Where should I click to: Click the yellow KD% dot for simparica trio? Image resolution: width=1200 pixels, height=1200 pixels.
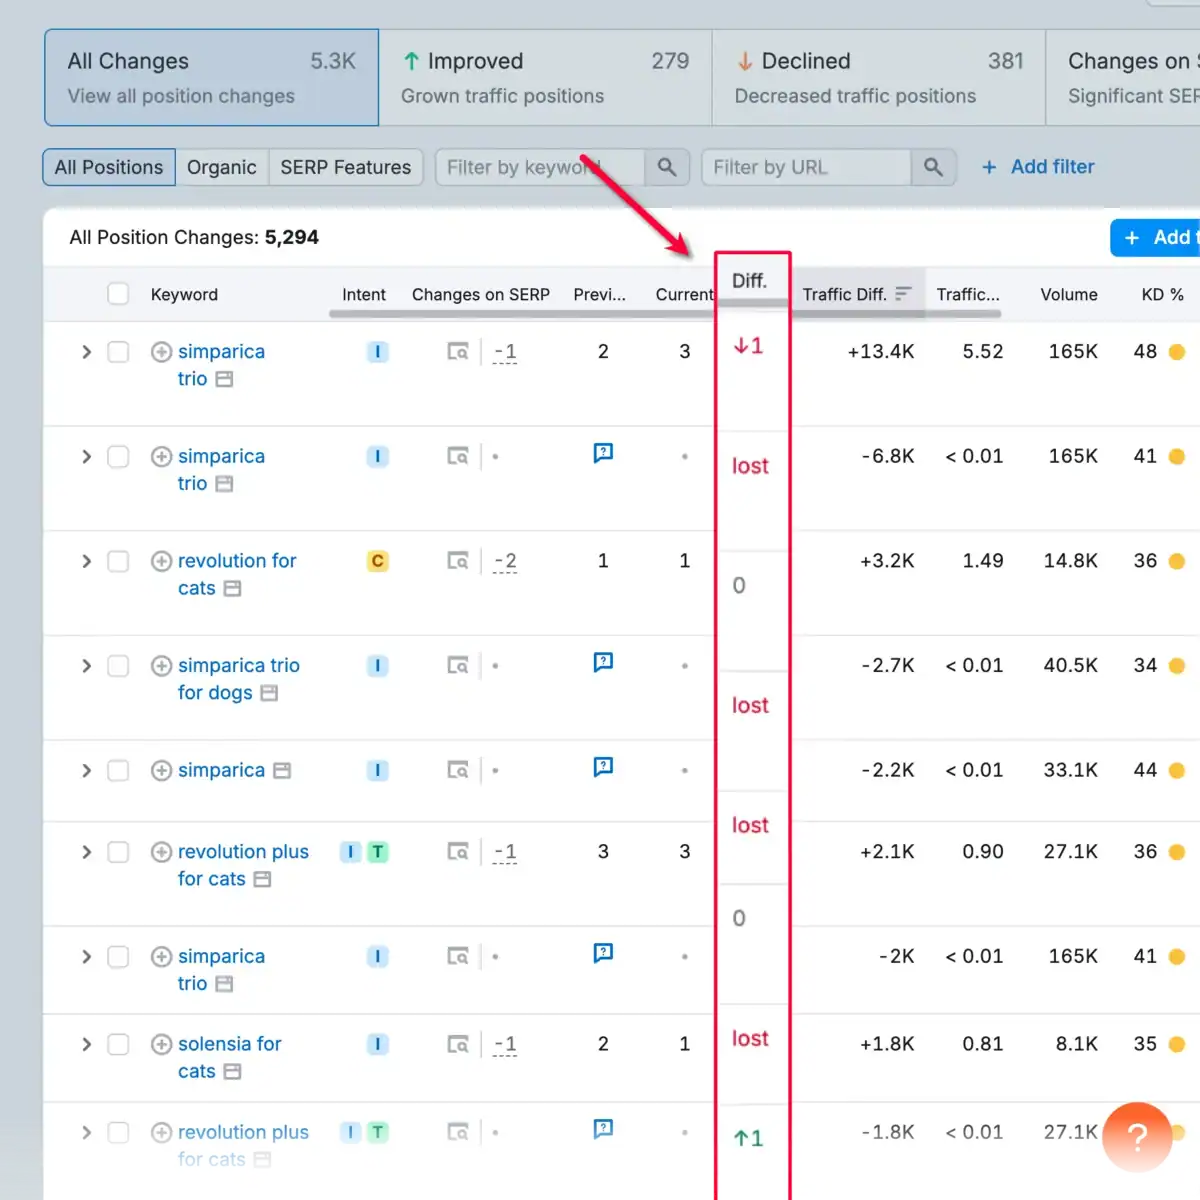[1177, 351]
